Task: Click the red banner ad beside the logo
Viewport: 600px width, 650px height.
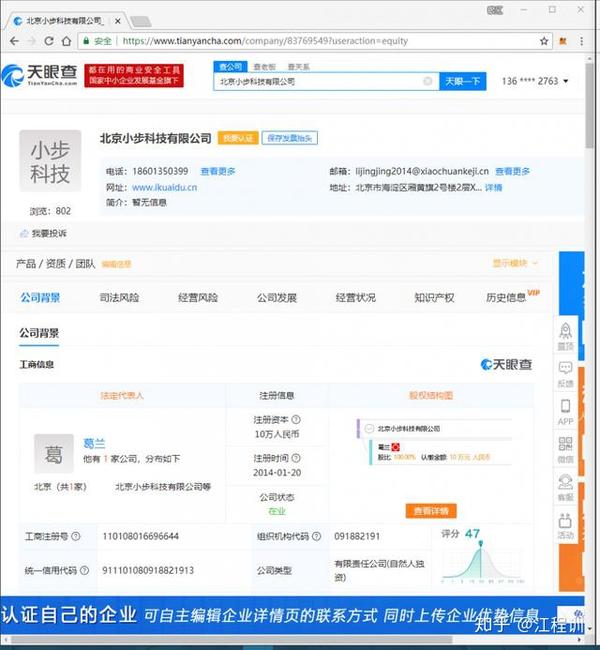Action: (134, 75)
